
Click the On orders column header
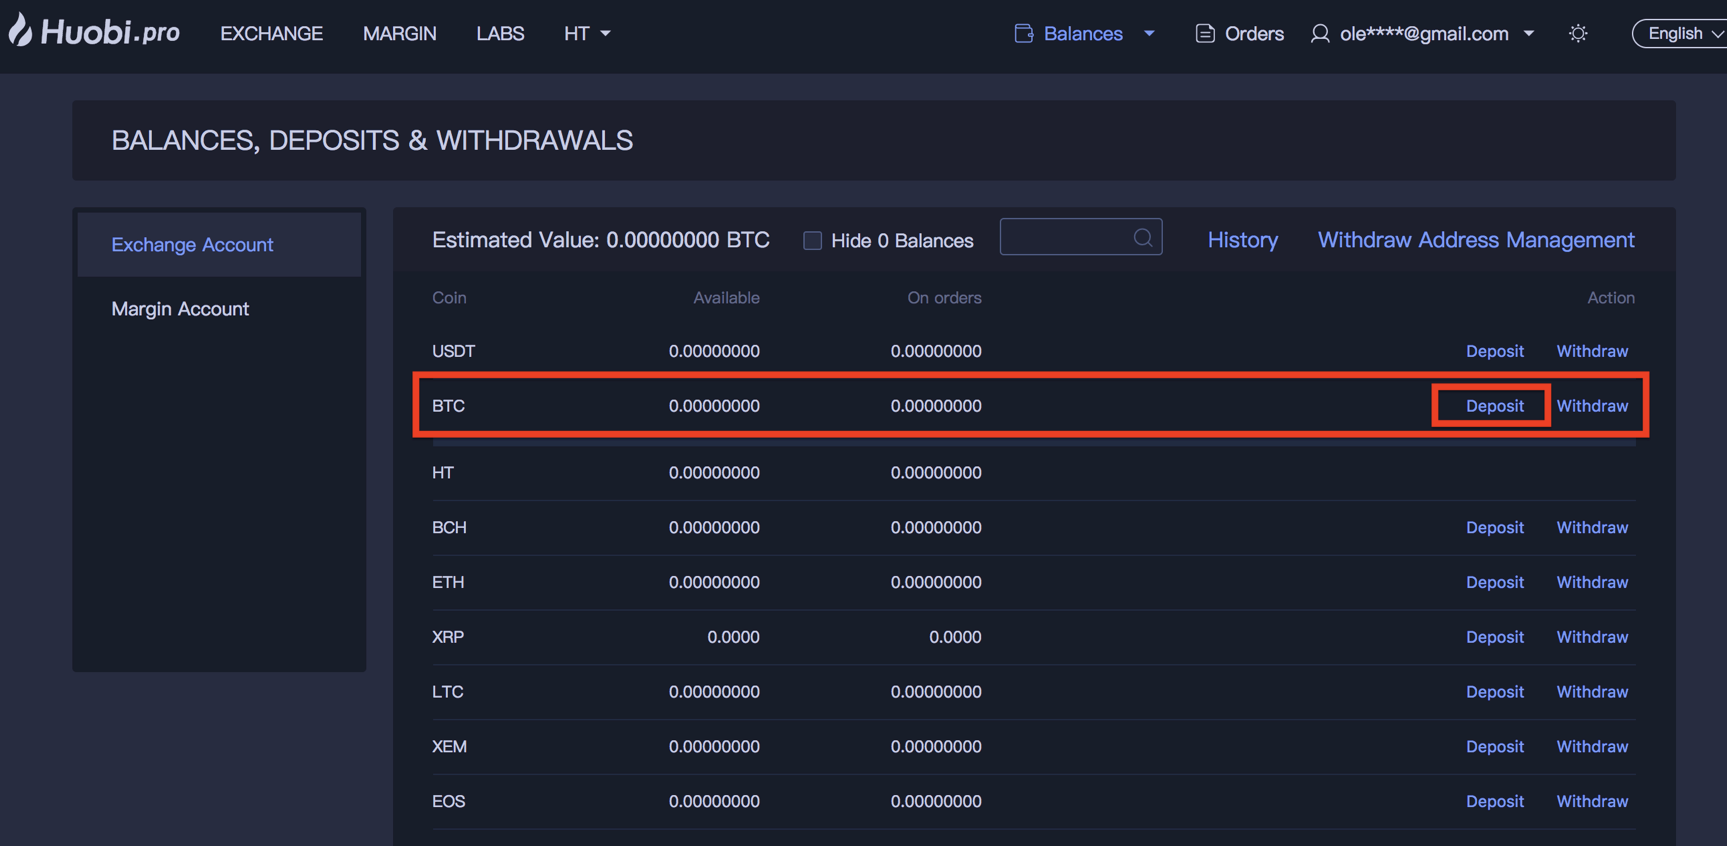tap(944, 298)
